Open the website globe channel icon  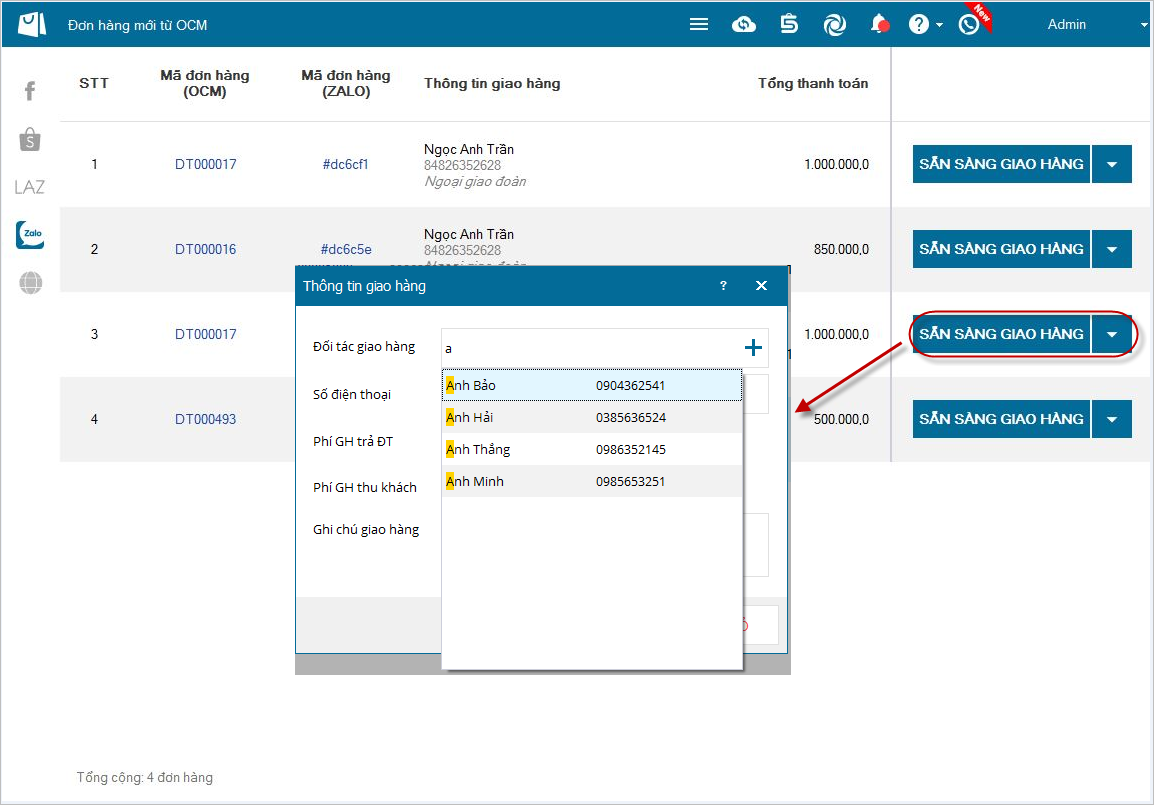coord(30,284)
